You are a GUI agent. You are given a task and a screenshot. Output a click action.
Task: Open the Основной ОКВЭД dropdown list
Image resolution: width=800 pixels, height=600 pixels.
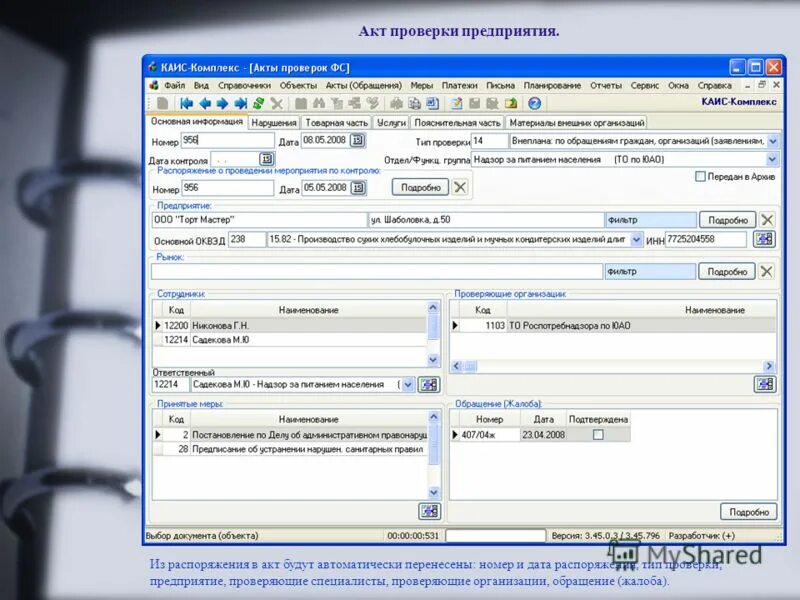[636, 239]
